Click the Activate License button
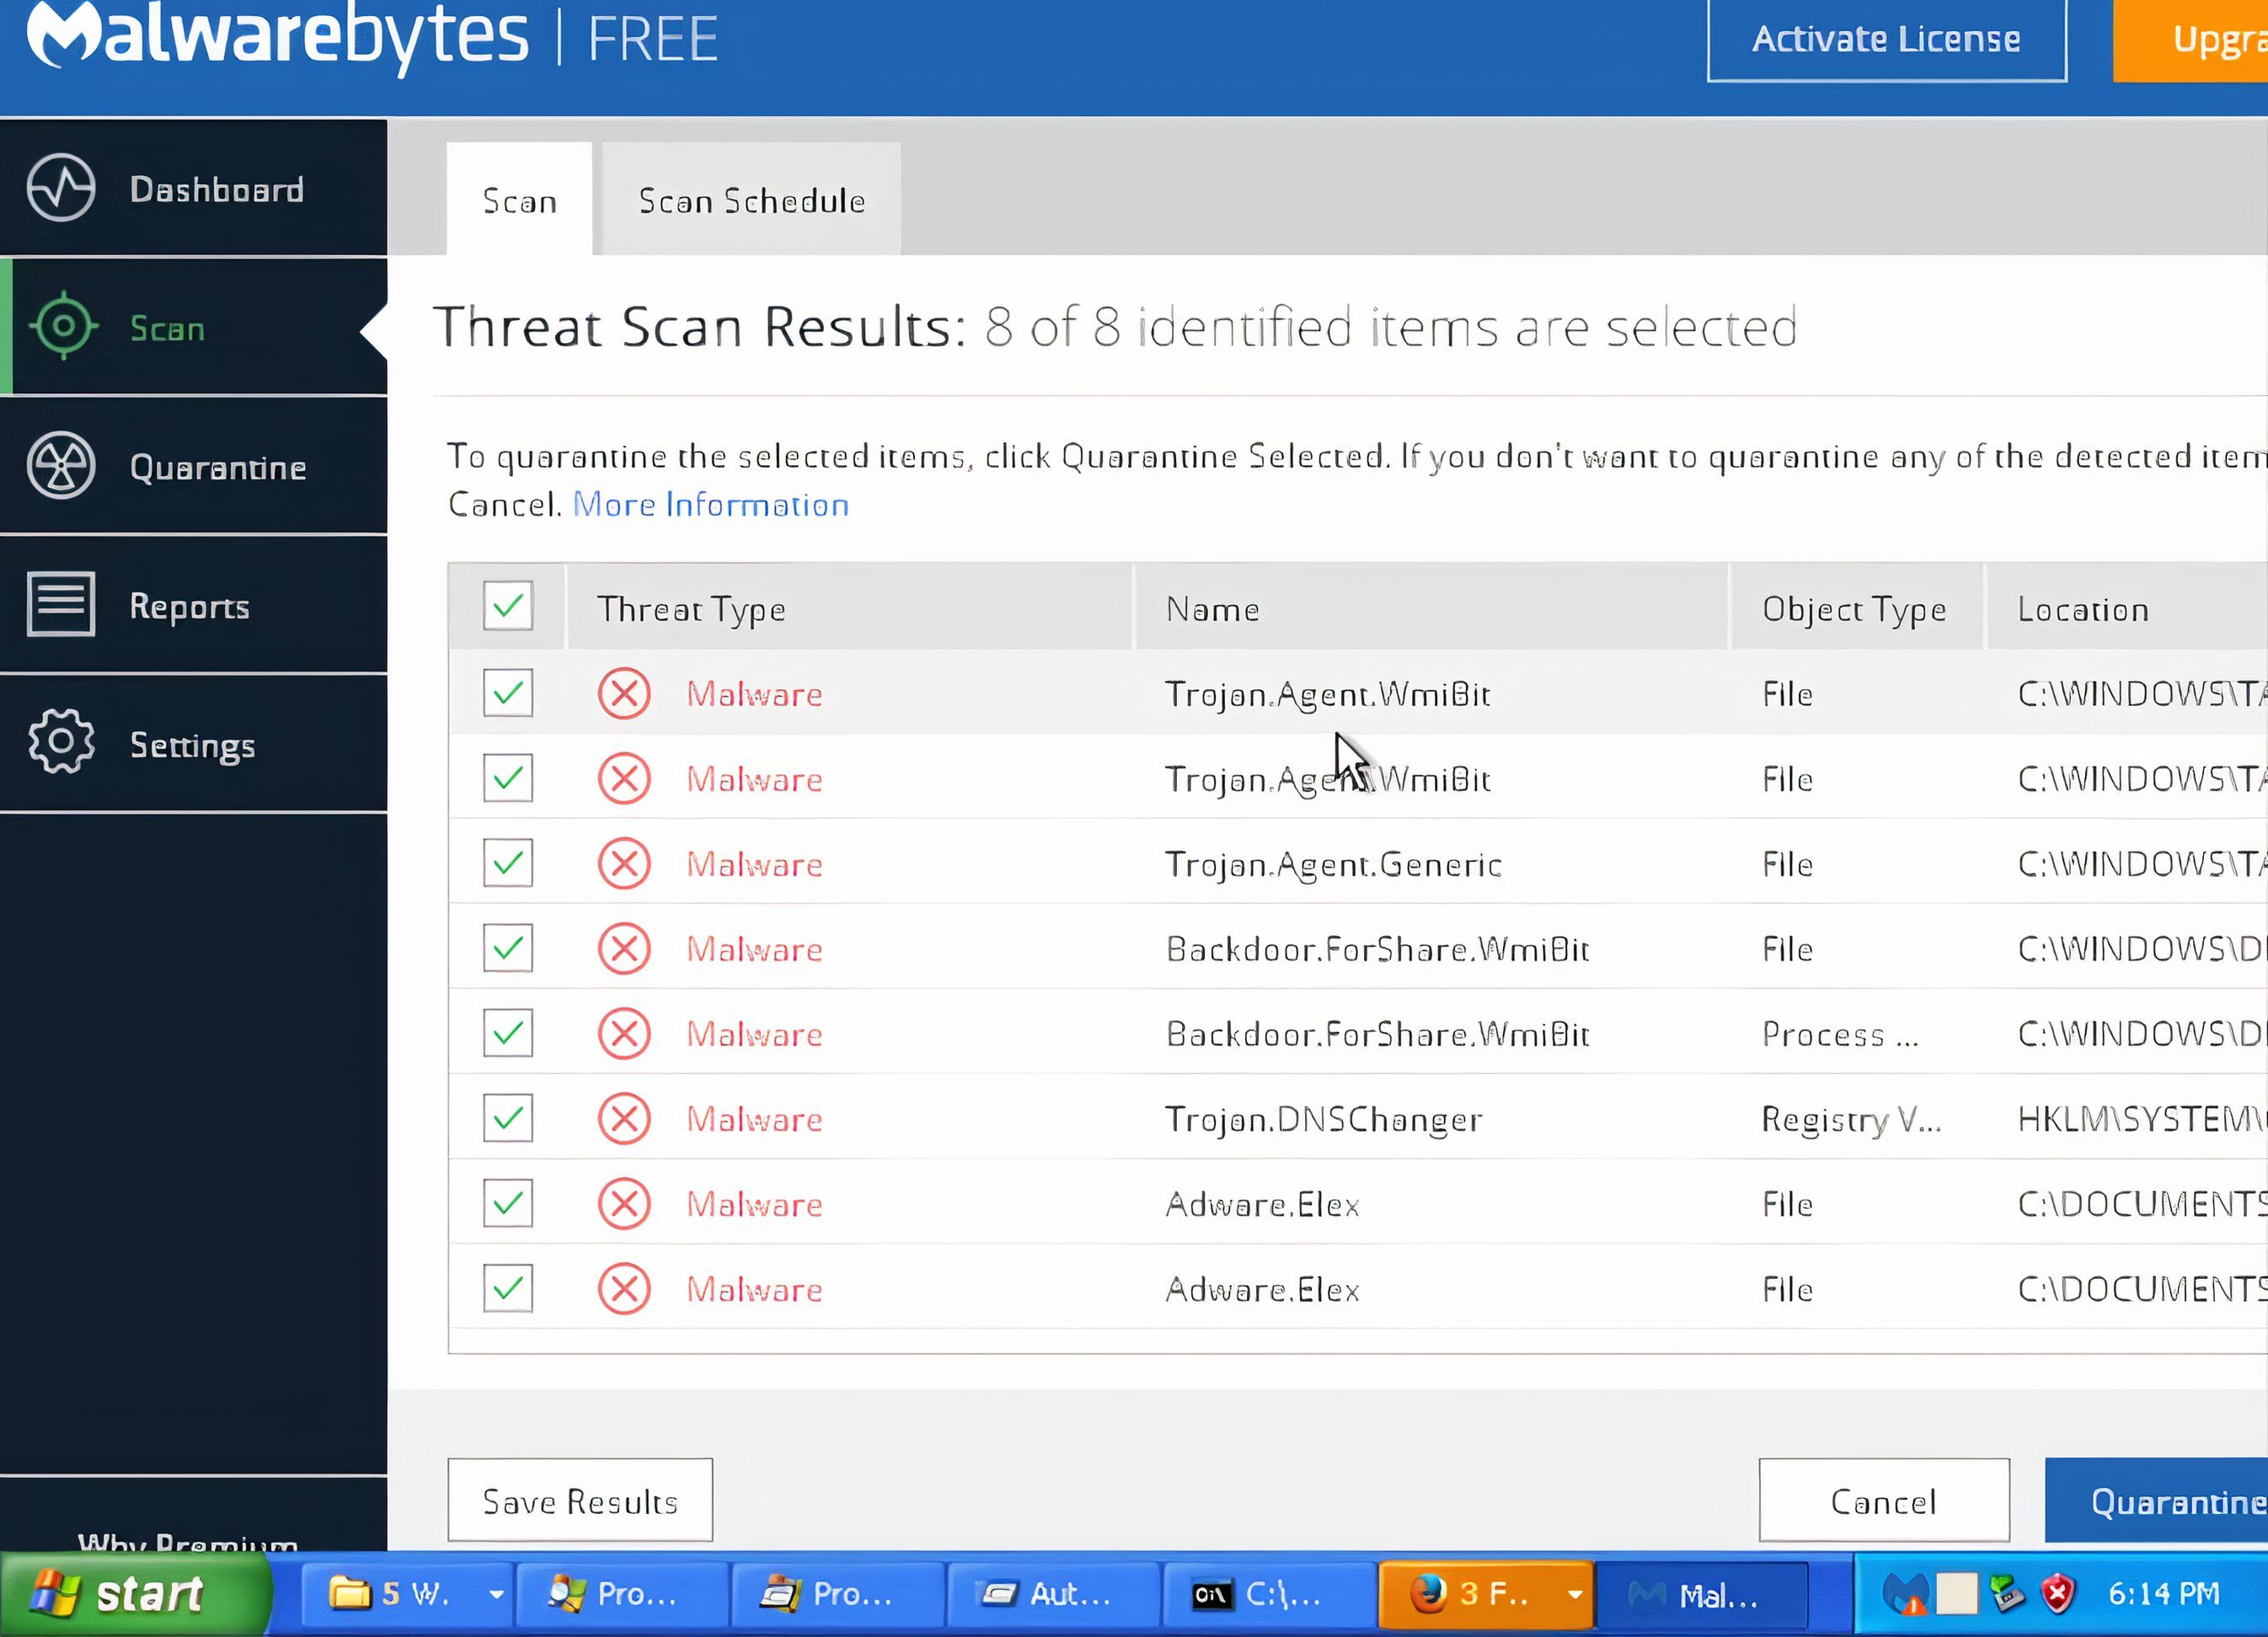This screenshot has width=2268, height=1637. pyautogui.click(x=1886, y=40)
